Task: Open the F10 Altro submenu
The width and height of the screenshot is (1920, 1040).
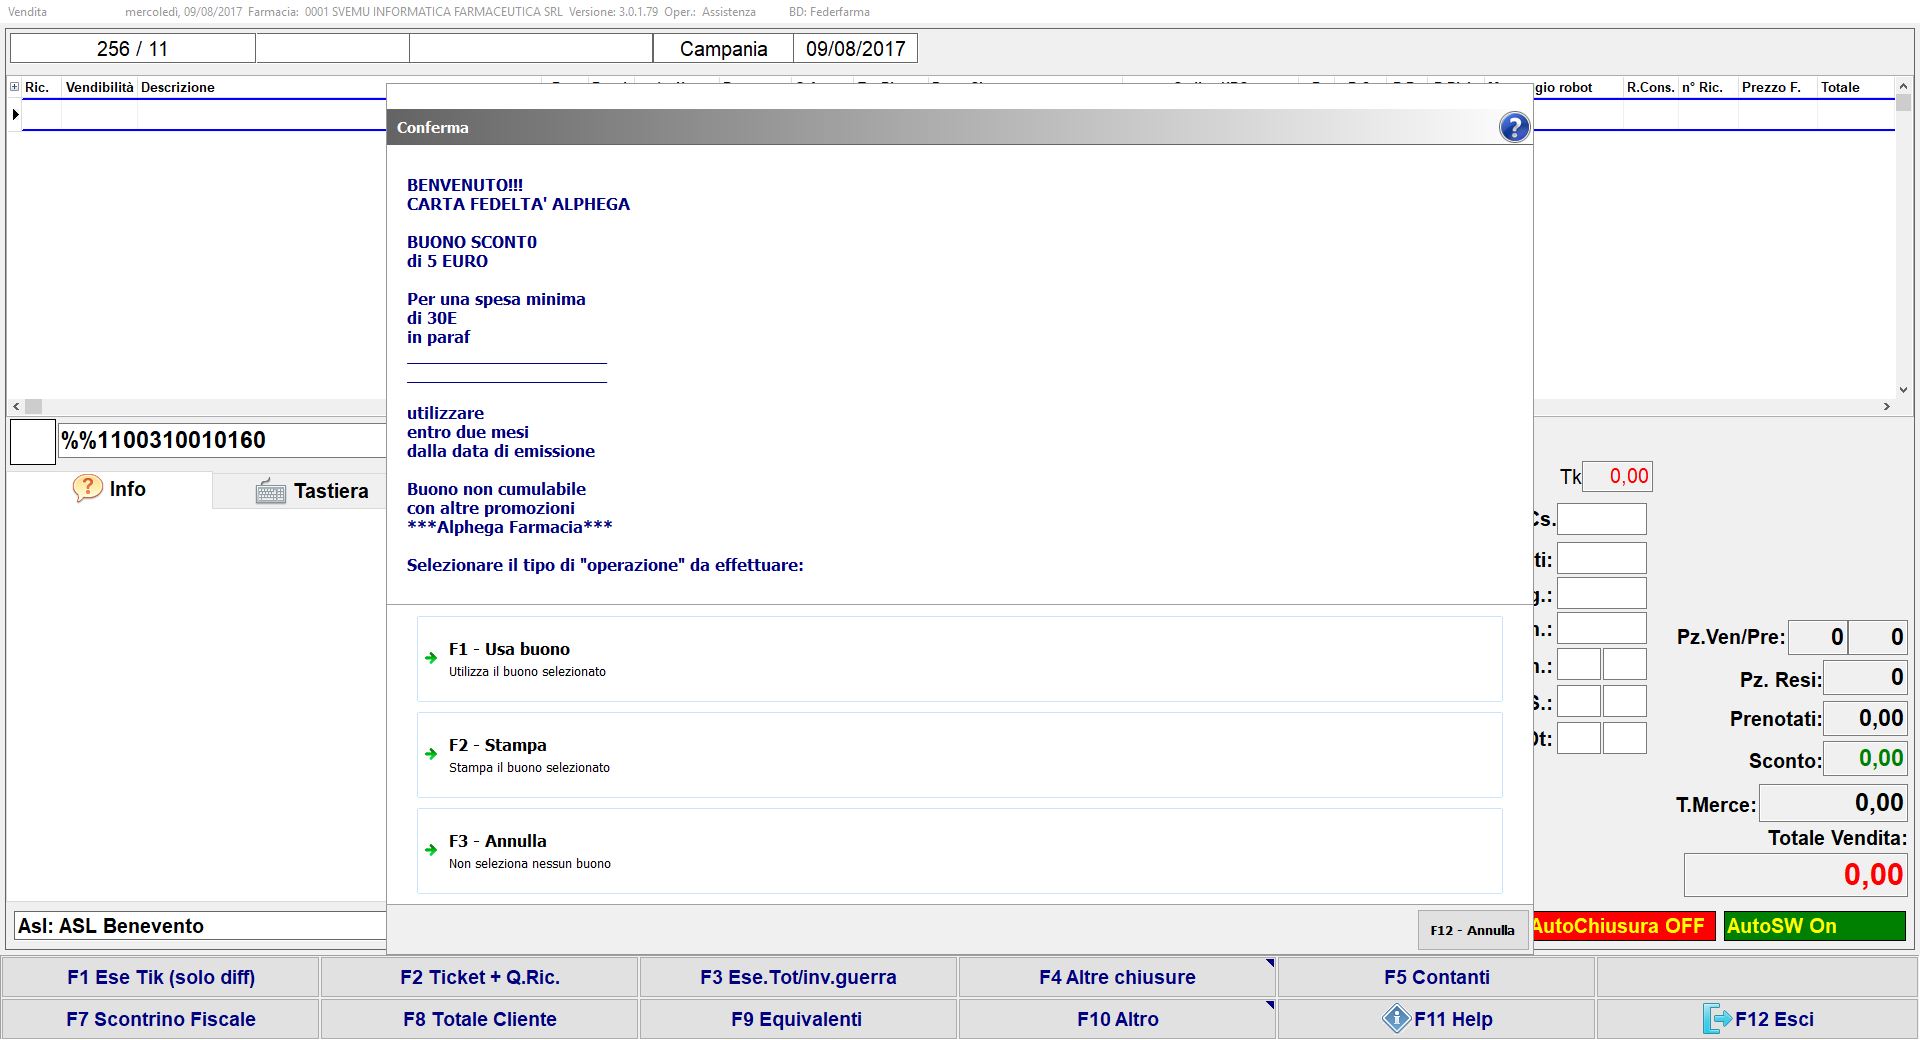Action: [1116, 1019]
